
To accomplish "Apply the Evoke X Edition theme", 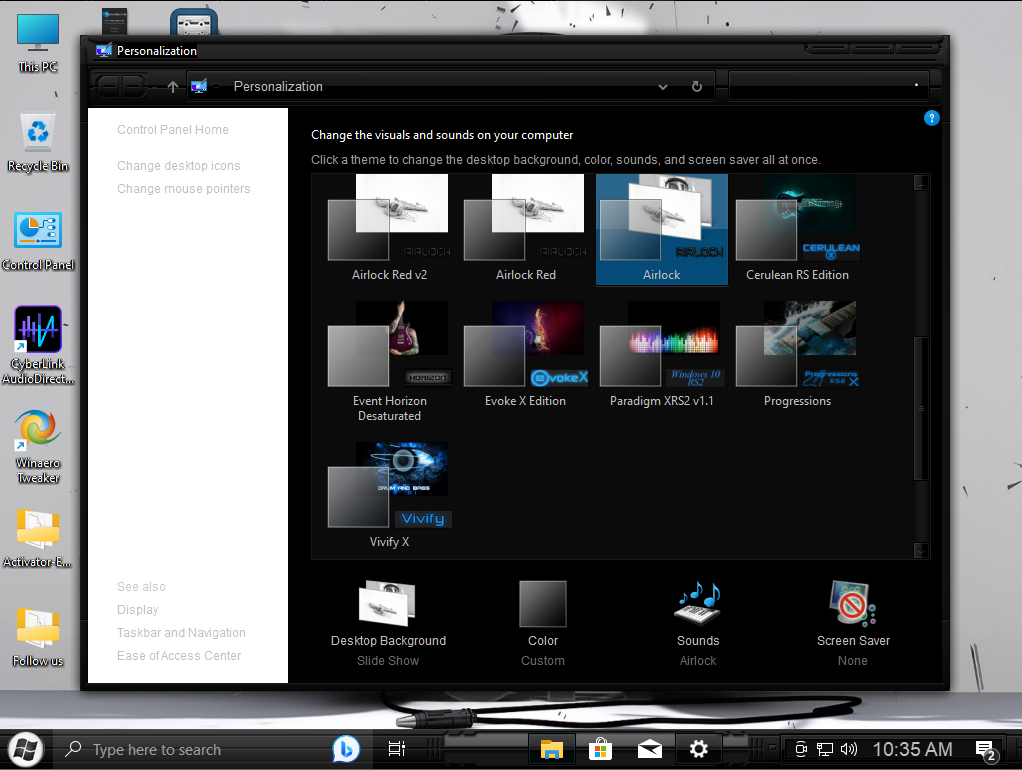I will (x=525, y=355).
